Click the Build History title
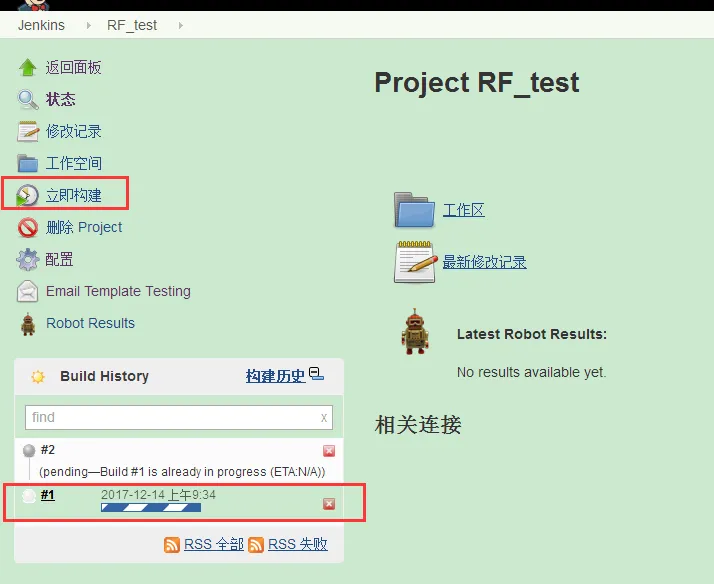The image size is (714, 584). tap(104, 376)
